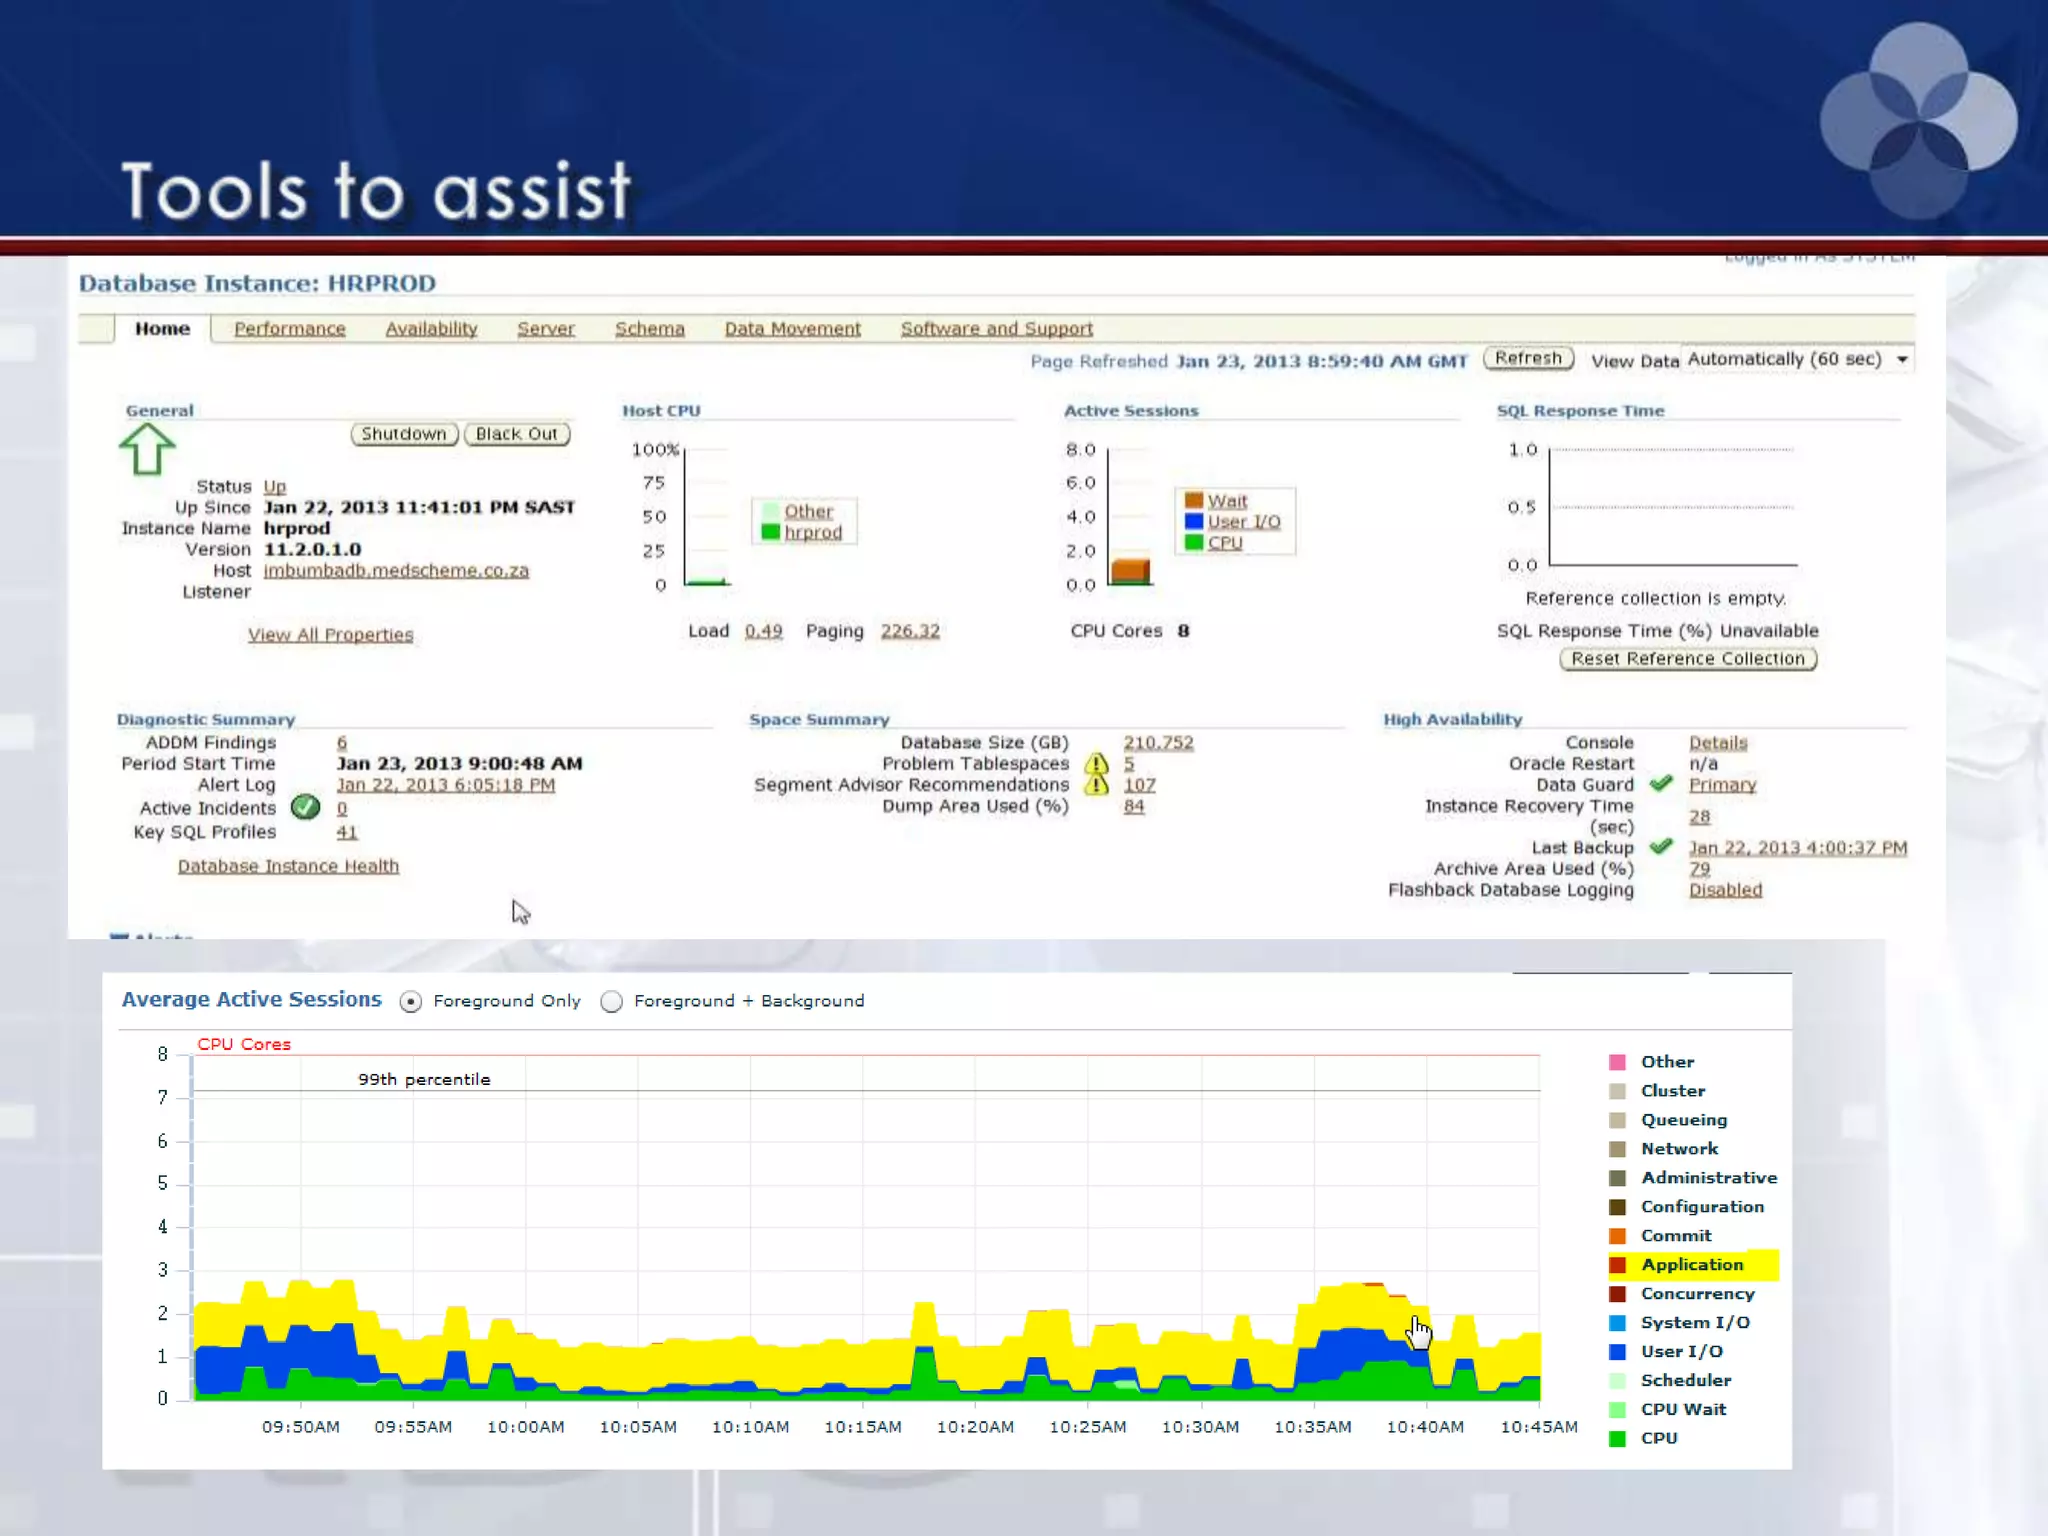2048x1536 pixels.
Task: Click the Problem Tablespaces warning icon
Action: point(1097,764)
